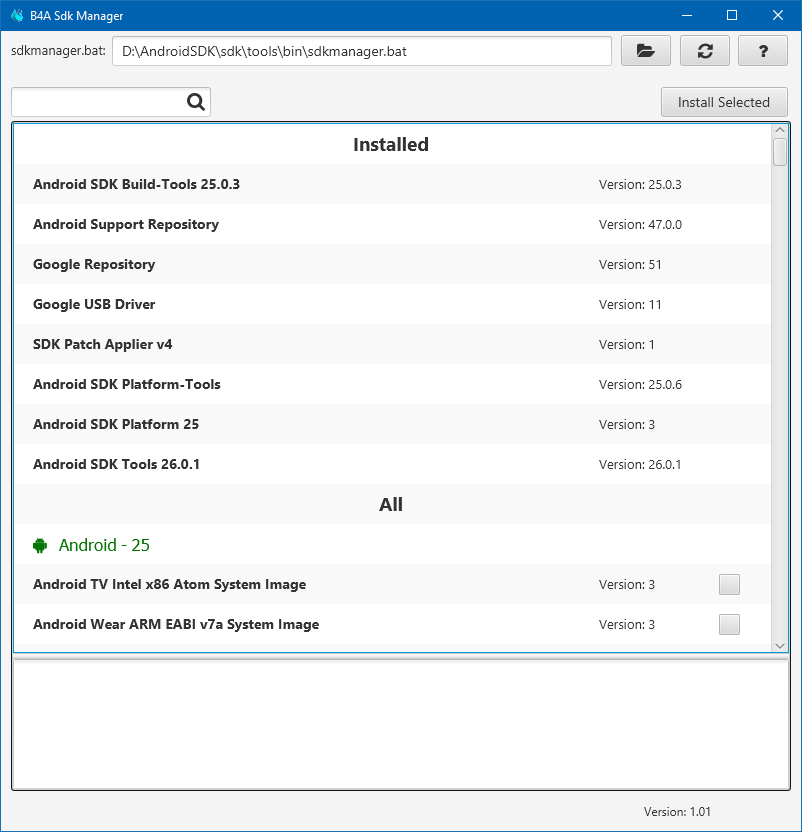Select the Google USB Driver row

click(392, 304)
